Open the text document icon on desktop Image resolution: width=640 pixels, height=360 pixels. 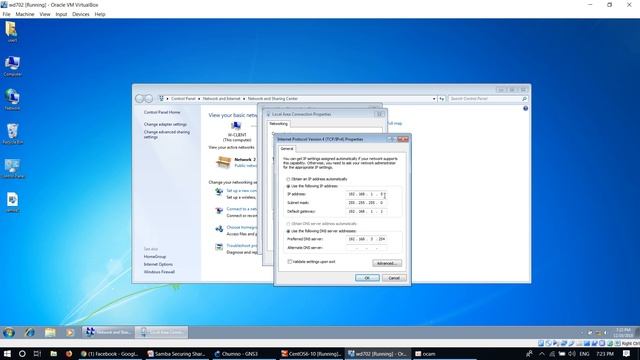[12, 202]
